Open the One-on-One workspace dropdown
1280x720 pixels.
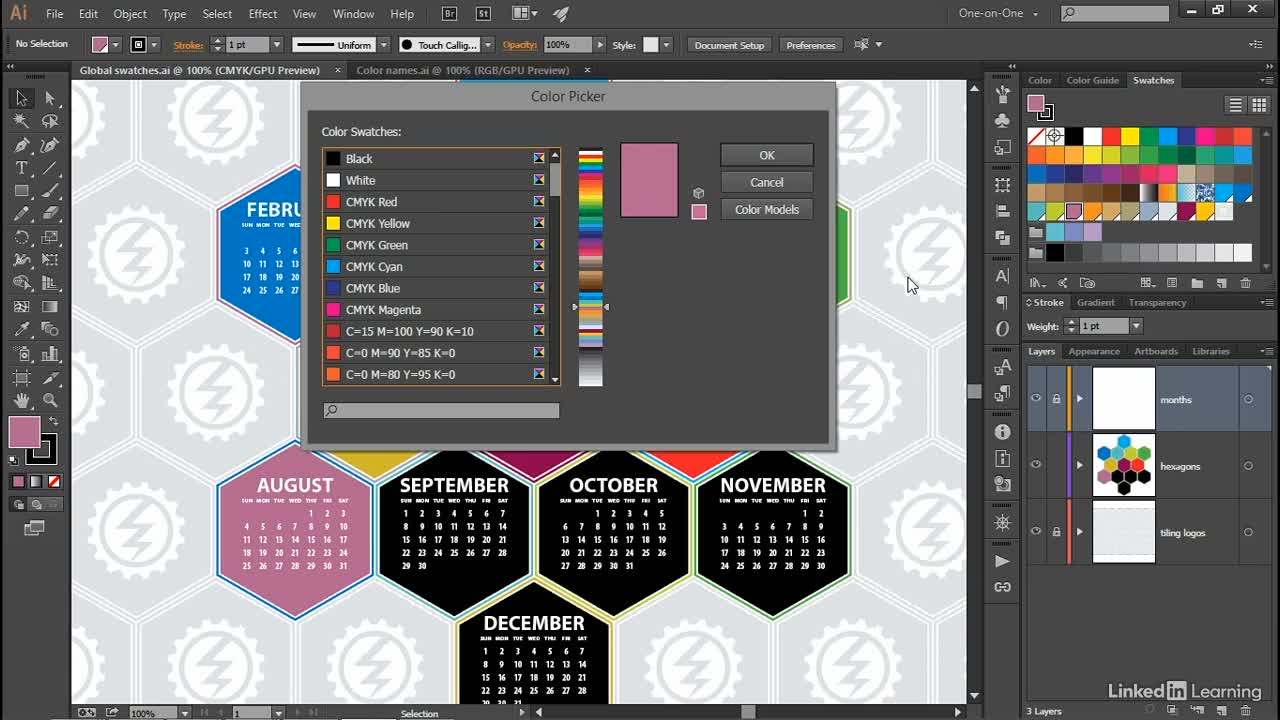coord(1000,14)
